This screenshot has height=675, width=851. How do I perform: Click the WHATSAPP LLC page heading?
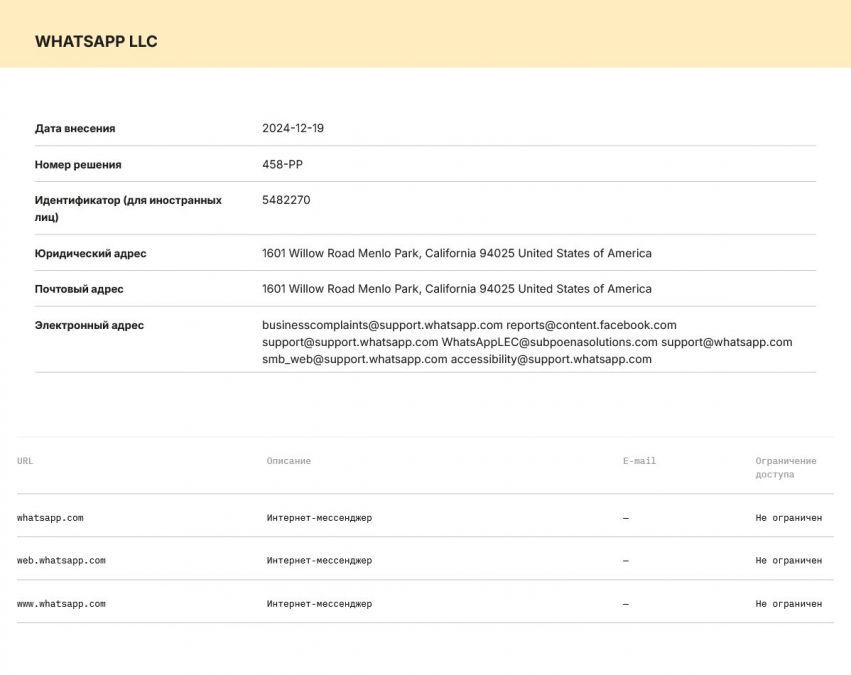96,41
